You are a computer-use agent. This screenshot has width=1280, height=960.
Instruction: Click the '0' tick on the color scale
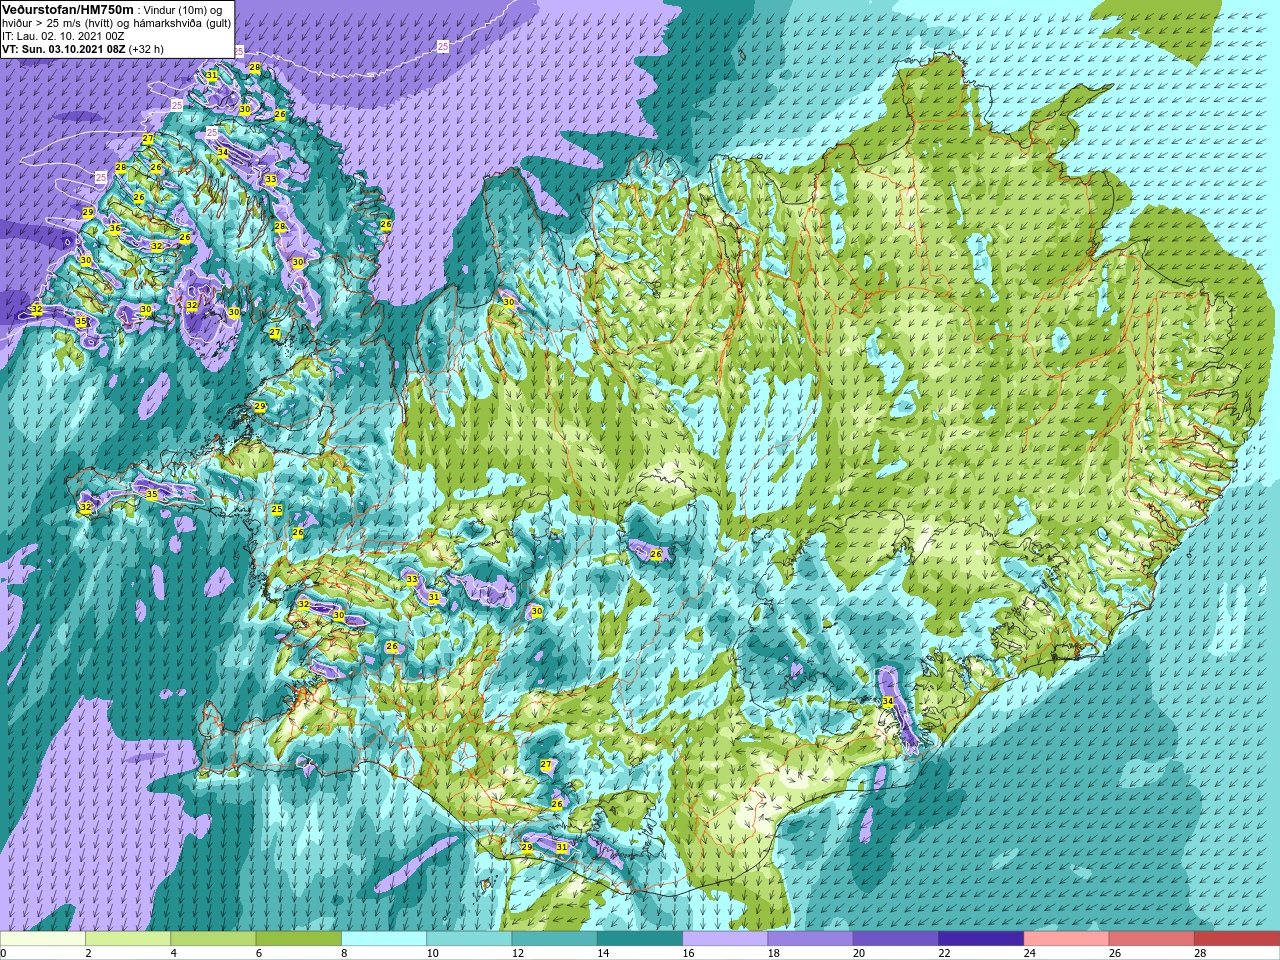point(3,953)
